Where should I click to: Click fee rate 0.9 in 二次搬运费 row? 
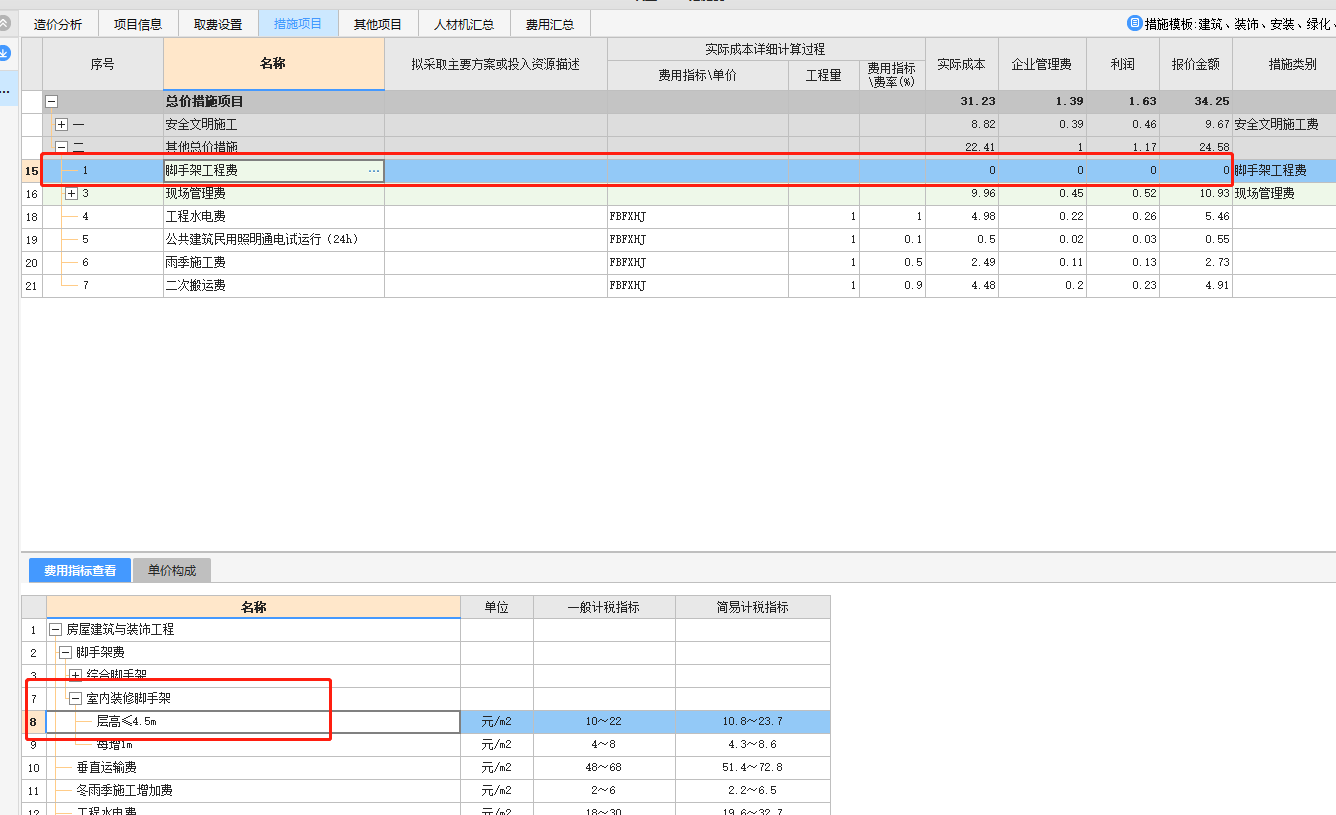(x=892, y=286)
